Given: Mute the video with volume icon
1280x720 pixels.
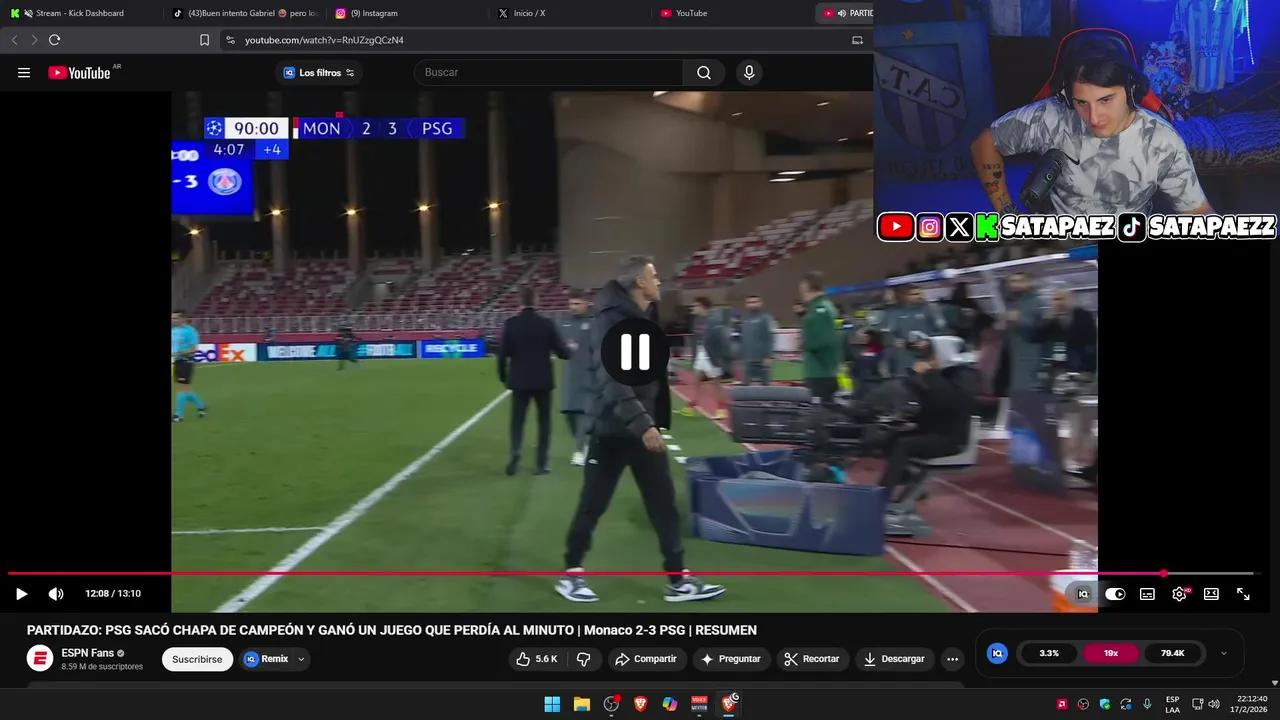Looking at the screenshot, I should pyautogui.click(x=56, y=594).
